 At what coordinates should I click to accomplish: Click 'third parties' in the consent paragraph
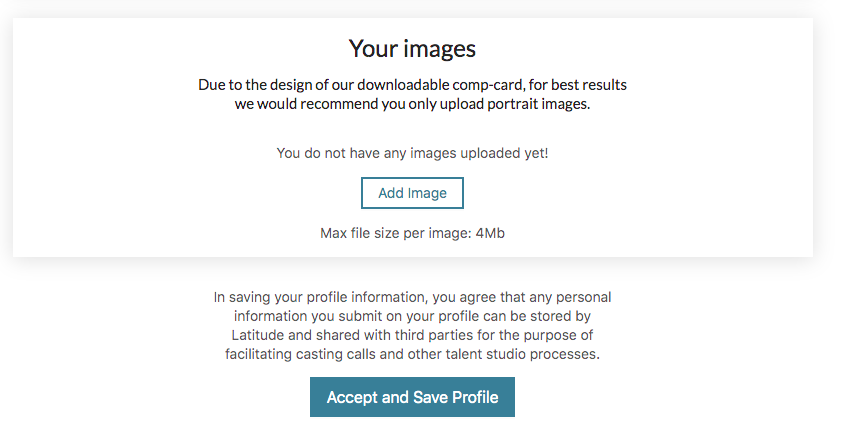point(434,335)
